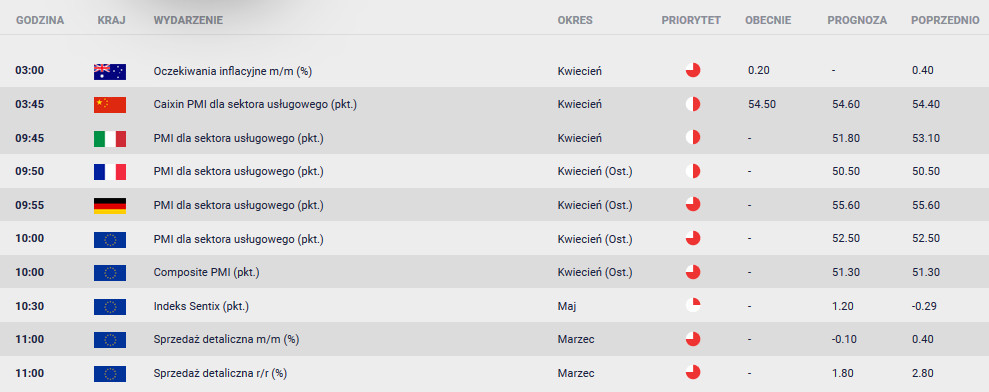This screenshot has height=392, width=989.
Task: Sort by the PRIORYTET column header
Action: (691, 20)
